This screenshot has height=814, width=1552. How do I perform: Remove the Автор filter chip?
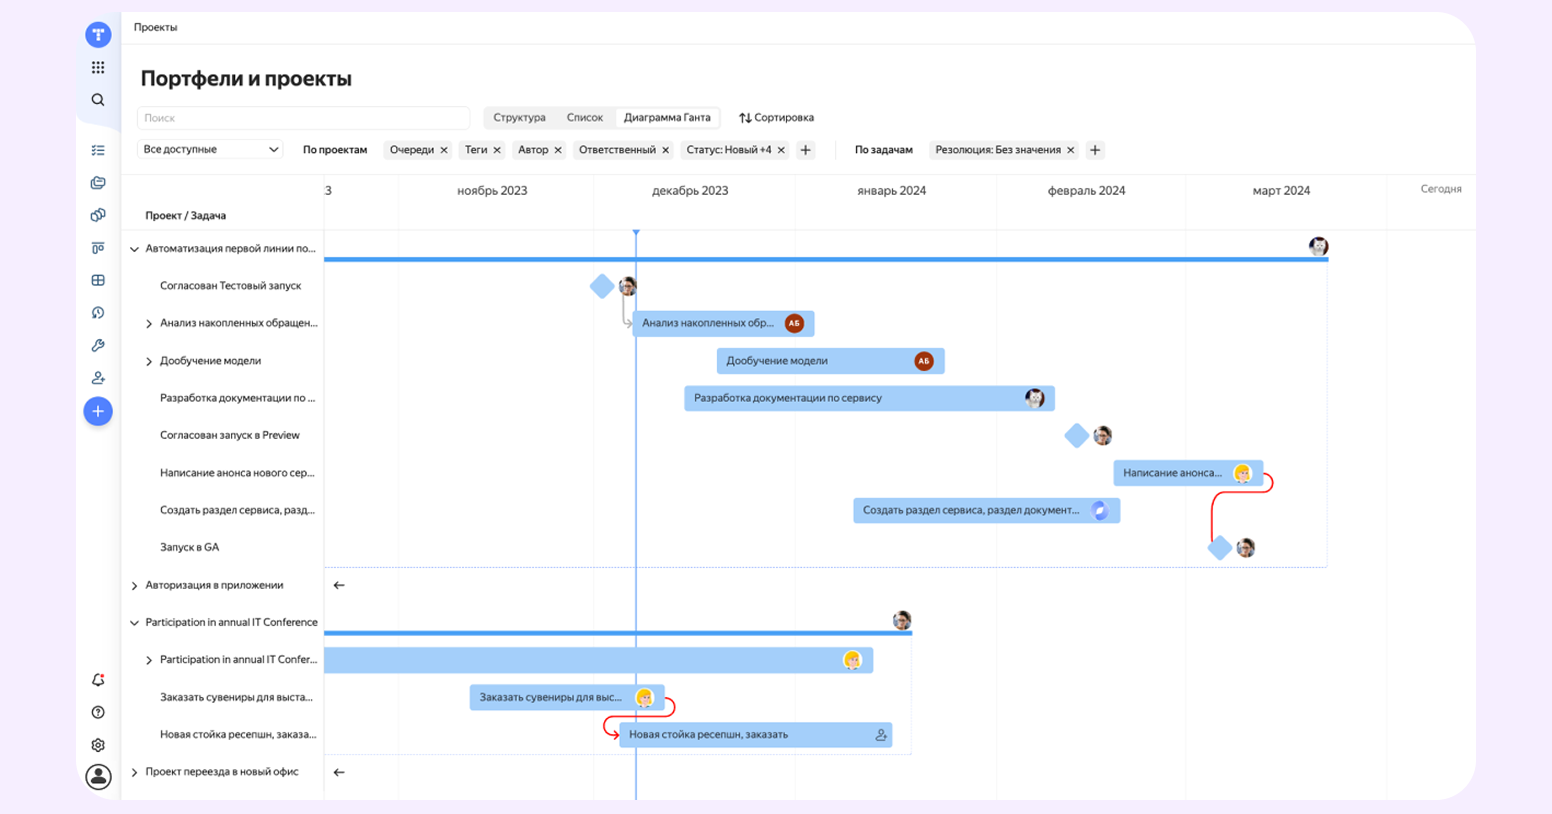(x=558, y=150)
